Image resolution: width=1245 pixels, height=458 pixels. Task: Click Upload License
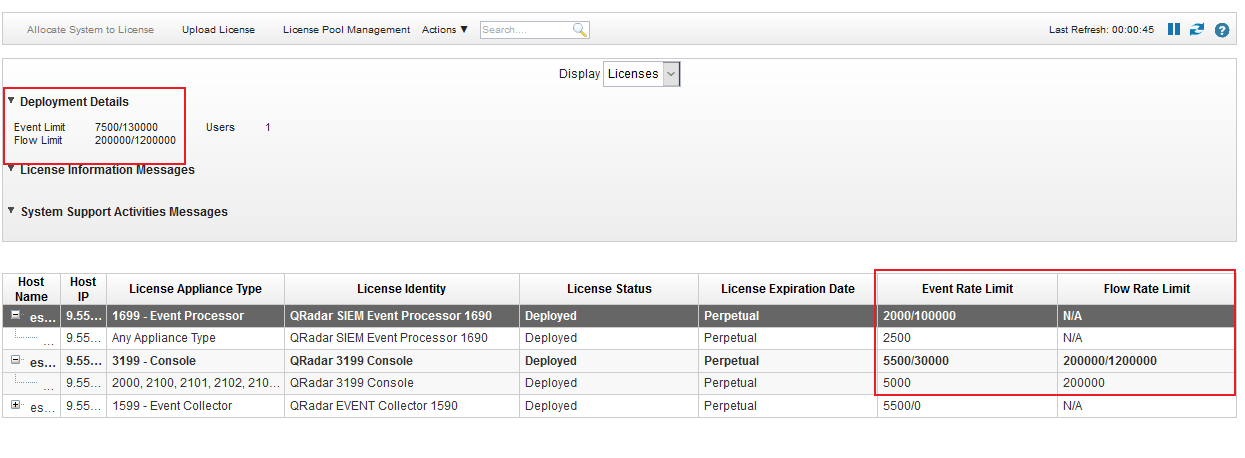pyautogui.click(x=218, y=30)
